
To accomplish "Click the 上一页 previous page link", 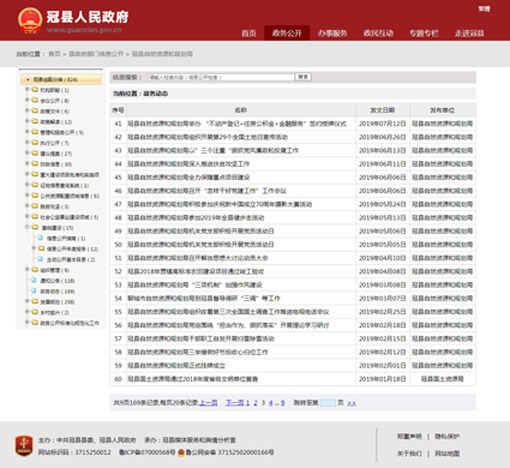I will click(208, 403).
